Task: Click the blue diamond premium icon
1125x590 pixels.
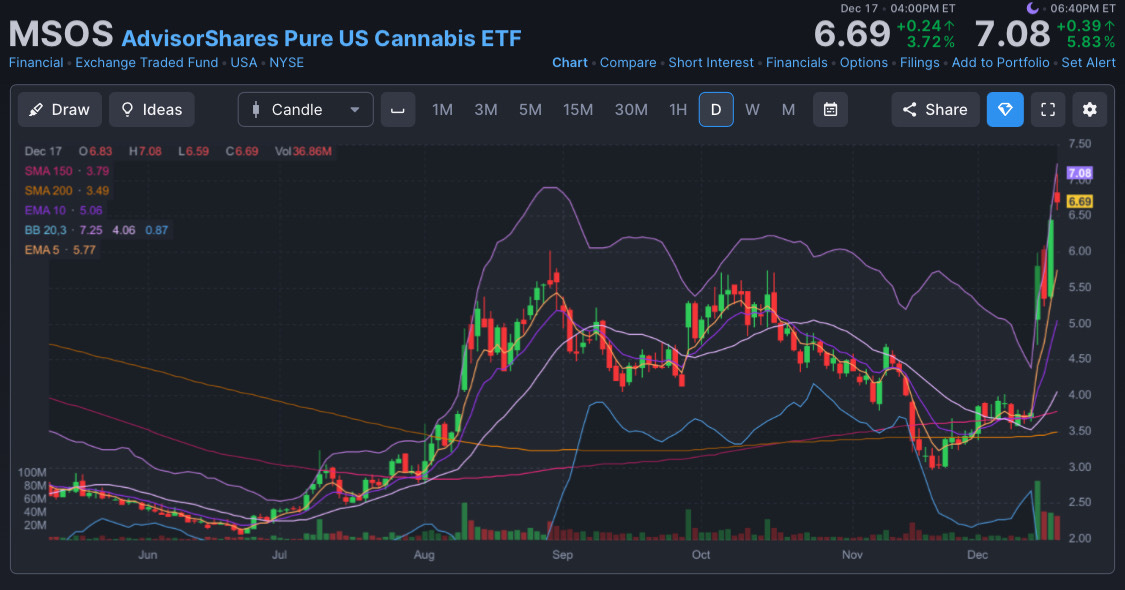Action: tap(1005, 110)
